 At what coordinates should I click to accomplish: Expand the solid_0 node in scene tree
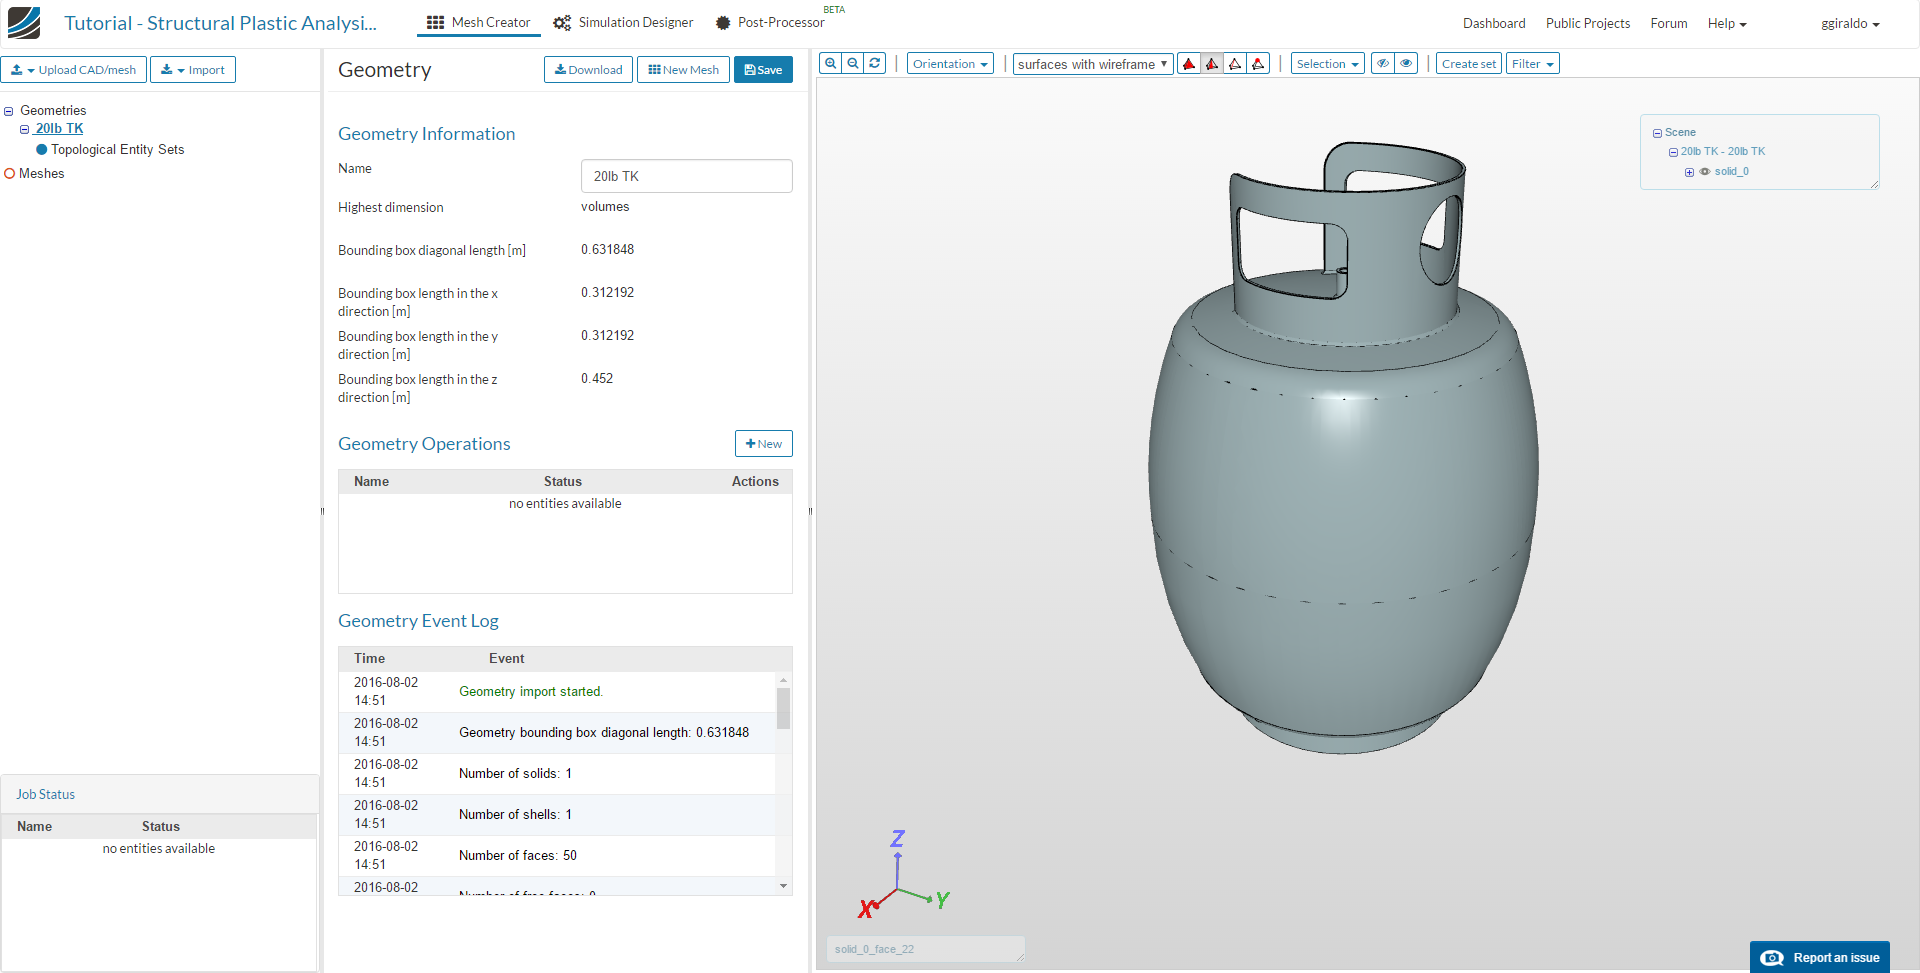point(1689,172)
